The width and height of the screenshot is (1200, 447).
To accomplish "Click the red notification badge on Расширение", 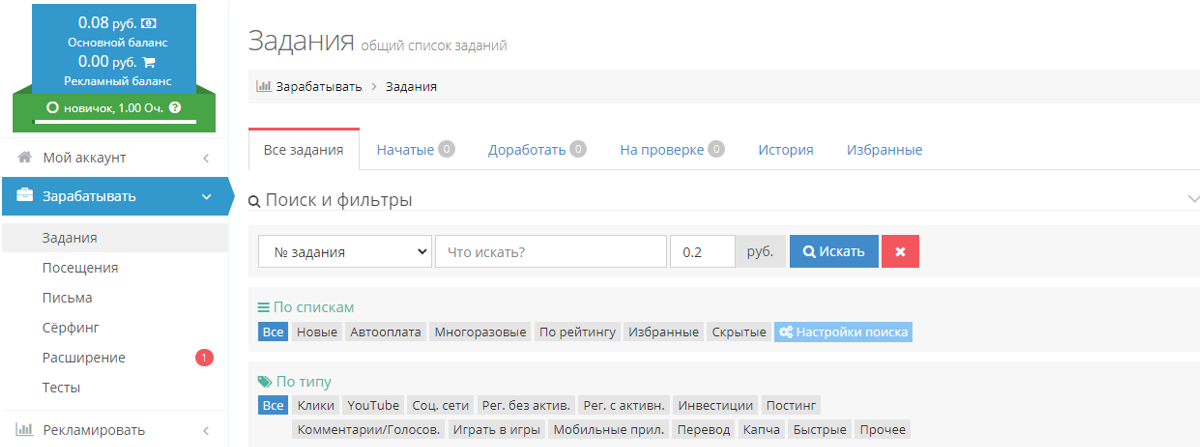I will point(204,357).
